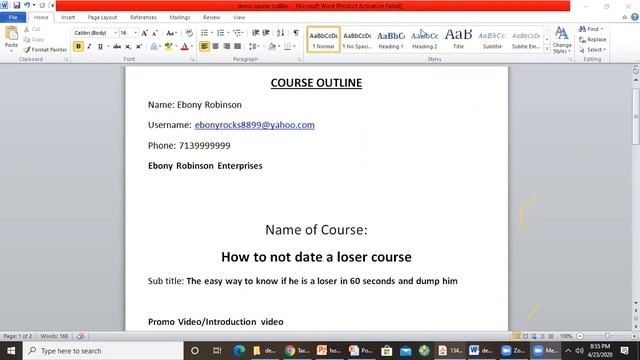Click the Shrink Font icon

(x=155, y=33)
